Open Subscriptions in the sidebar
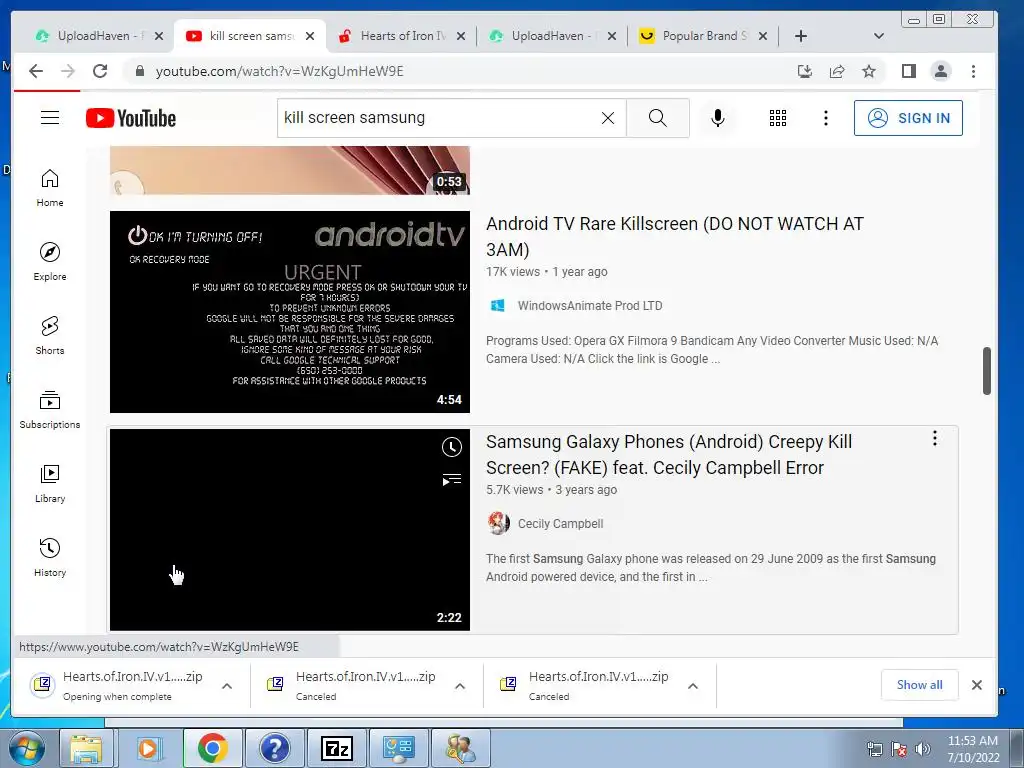1024x768 pixels. [x=50, y=409]
